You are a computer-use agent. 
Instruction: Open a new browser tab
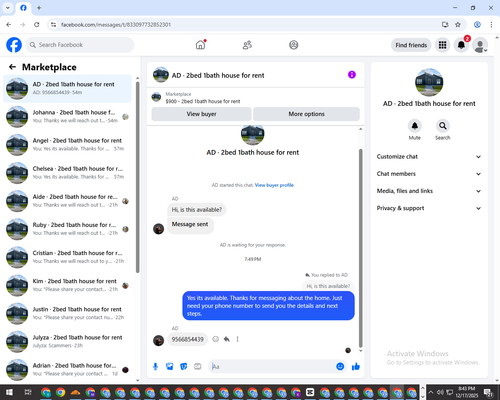point(39,8)
